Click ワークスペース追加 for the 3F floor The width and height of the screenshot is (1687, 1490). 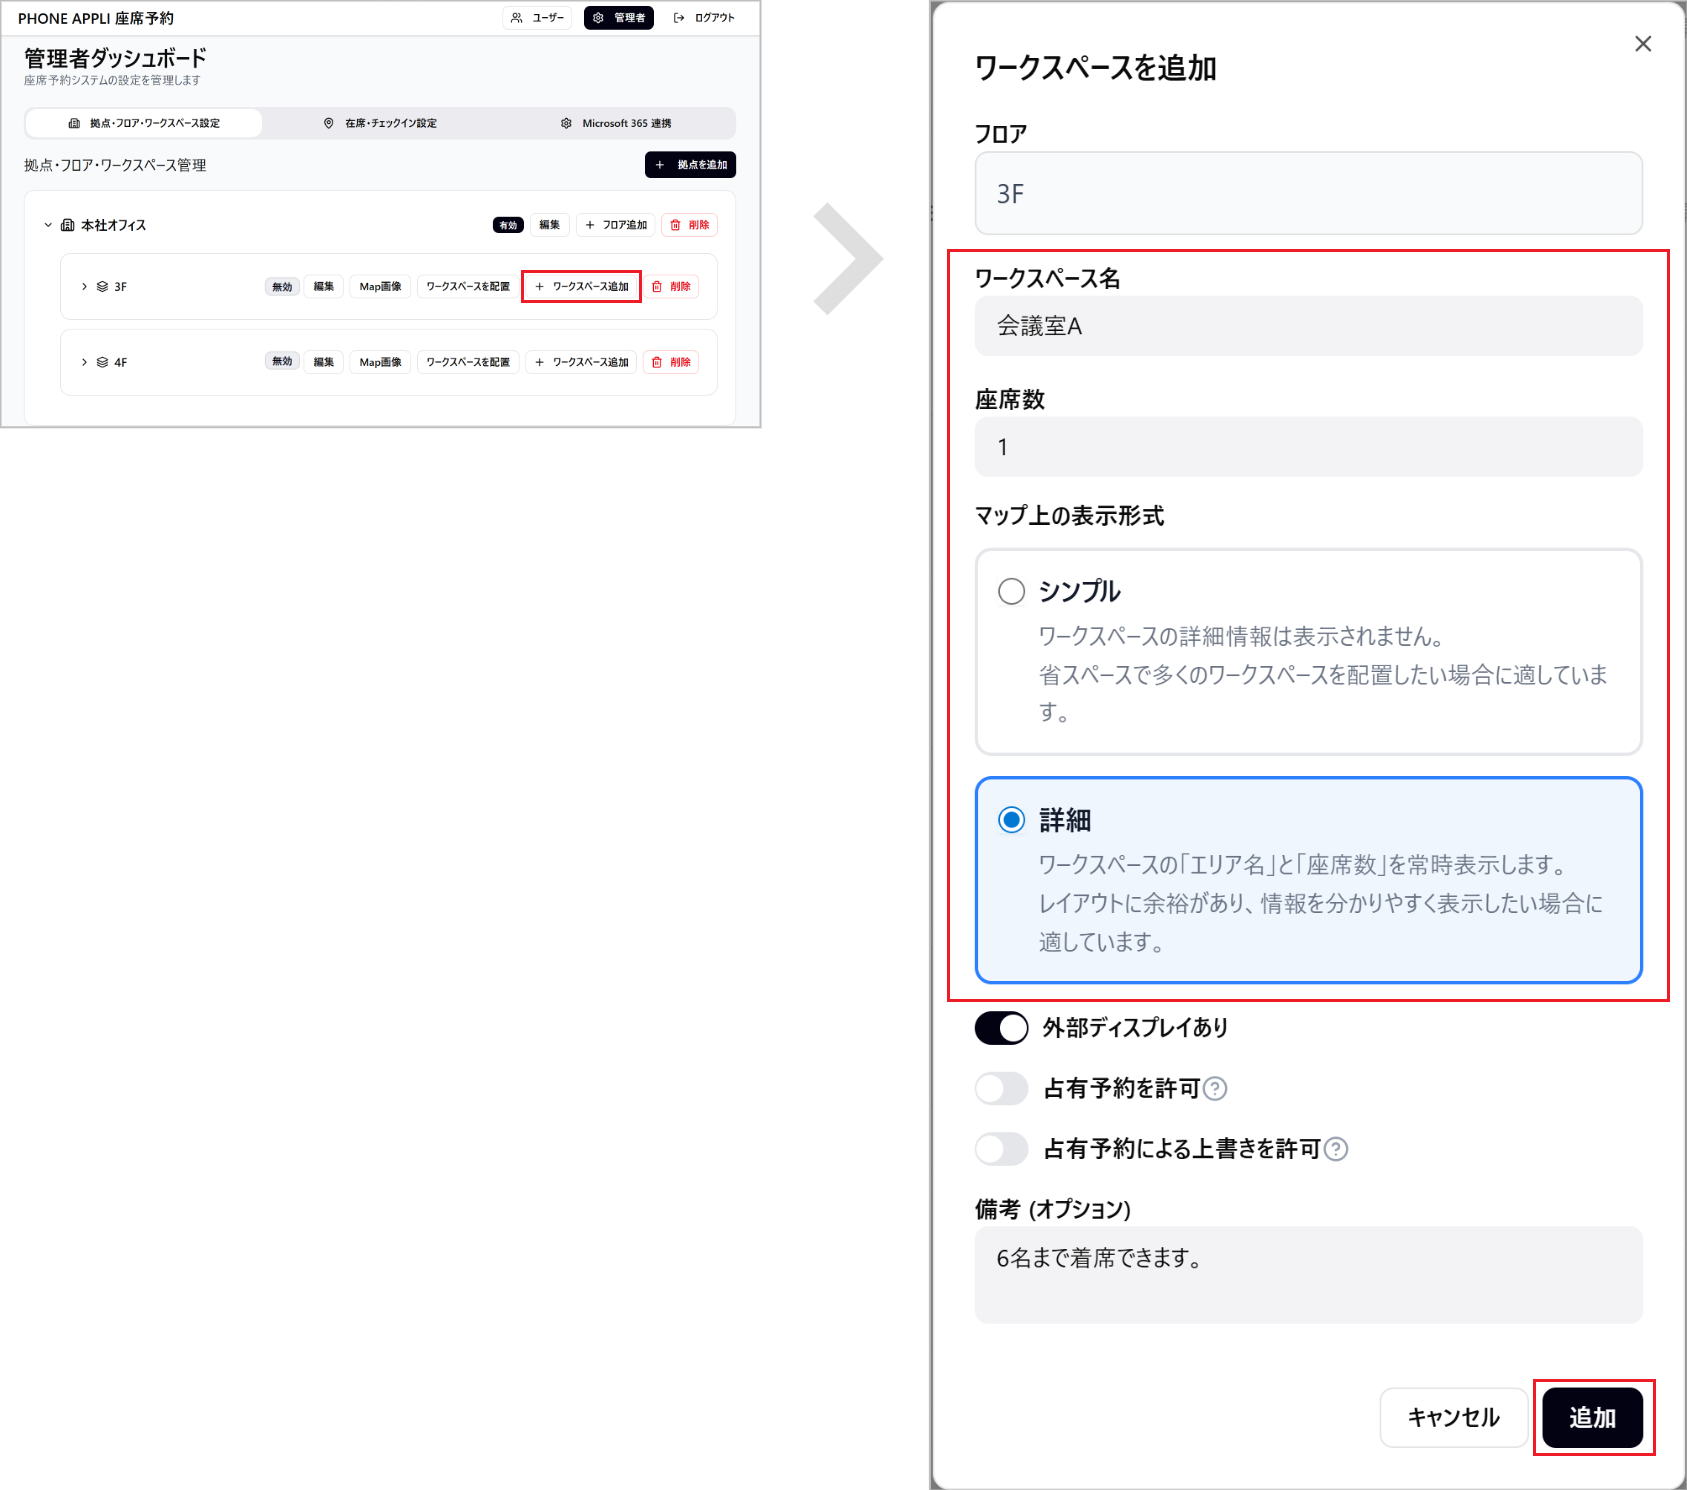tap(582, 287)
